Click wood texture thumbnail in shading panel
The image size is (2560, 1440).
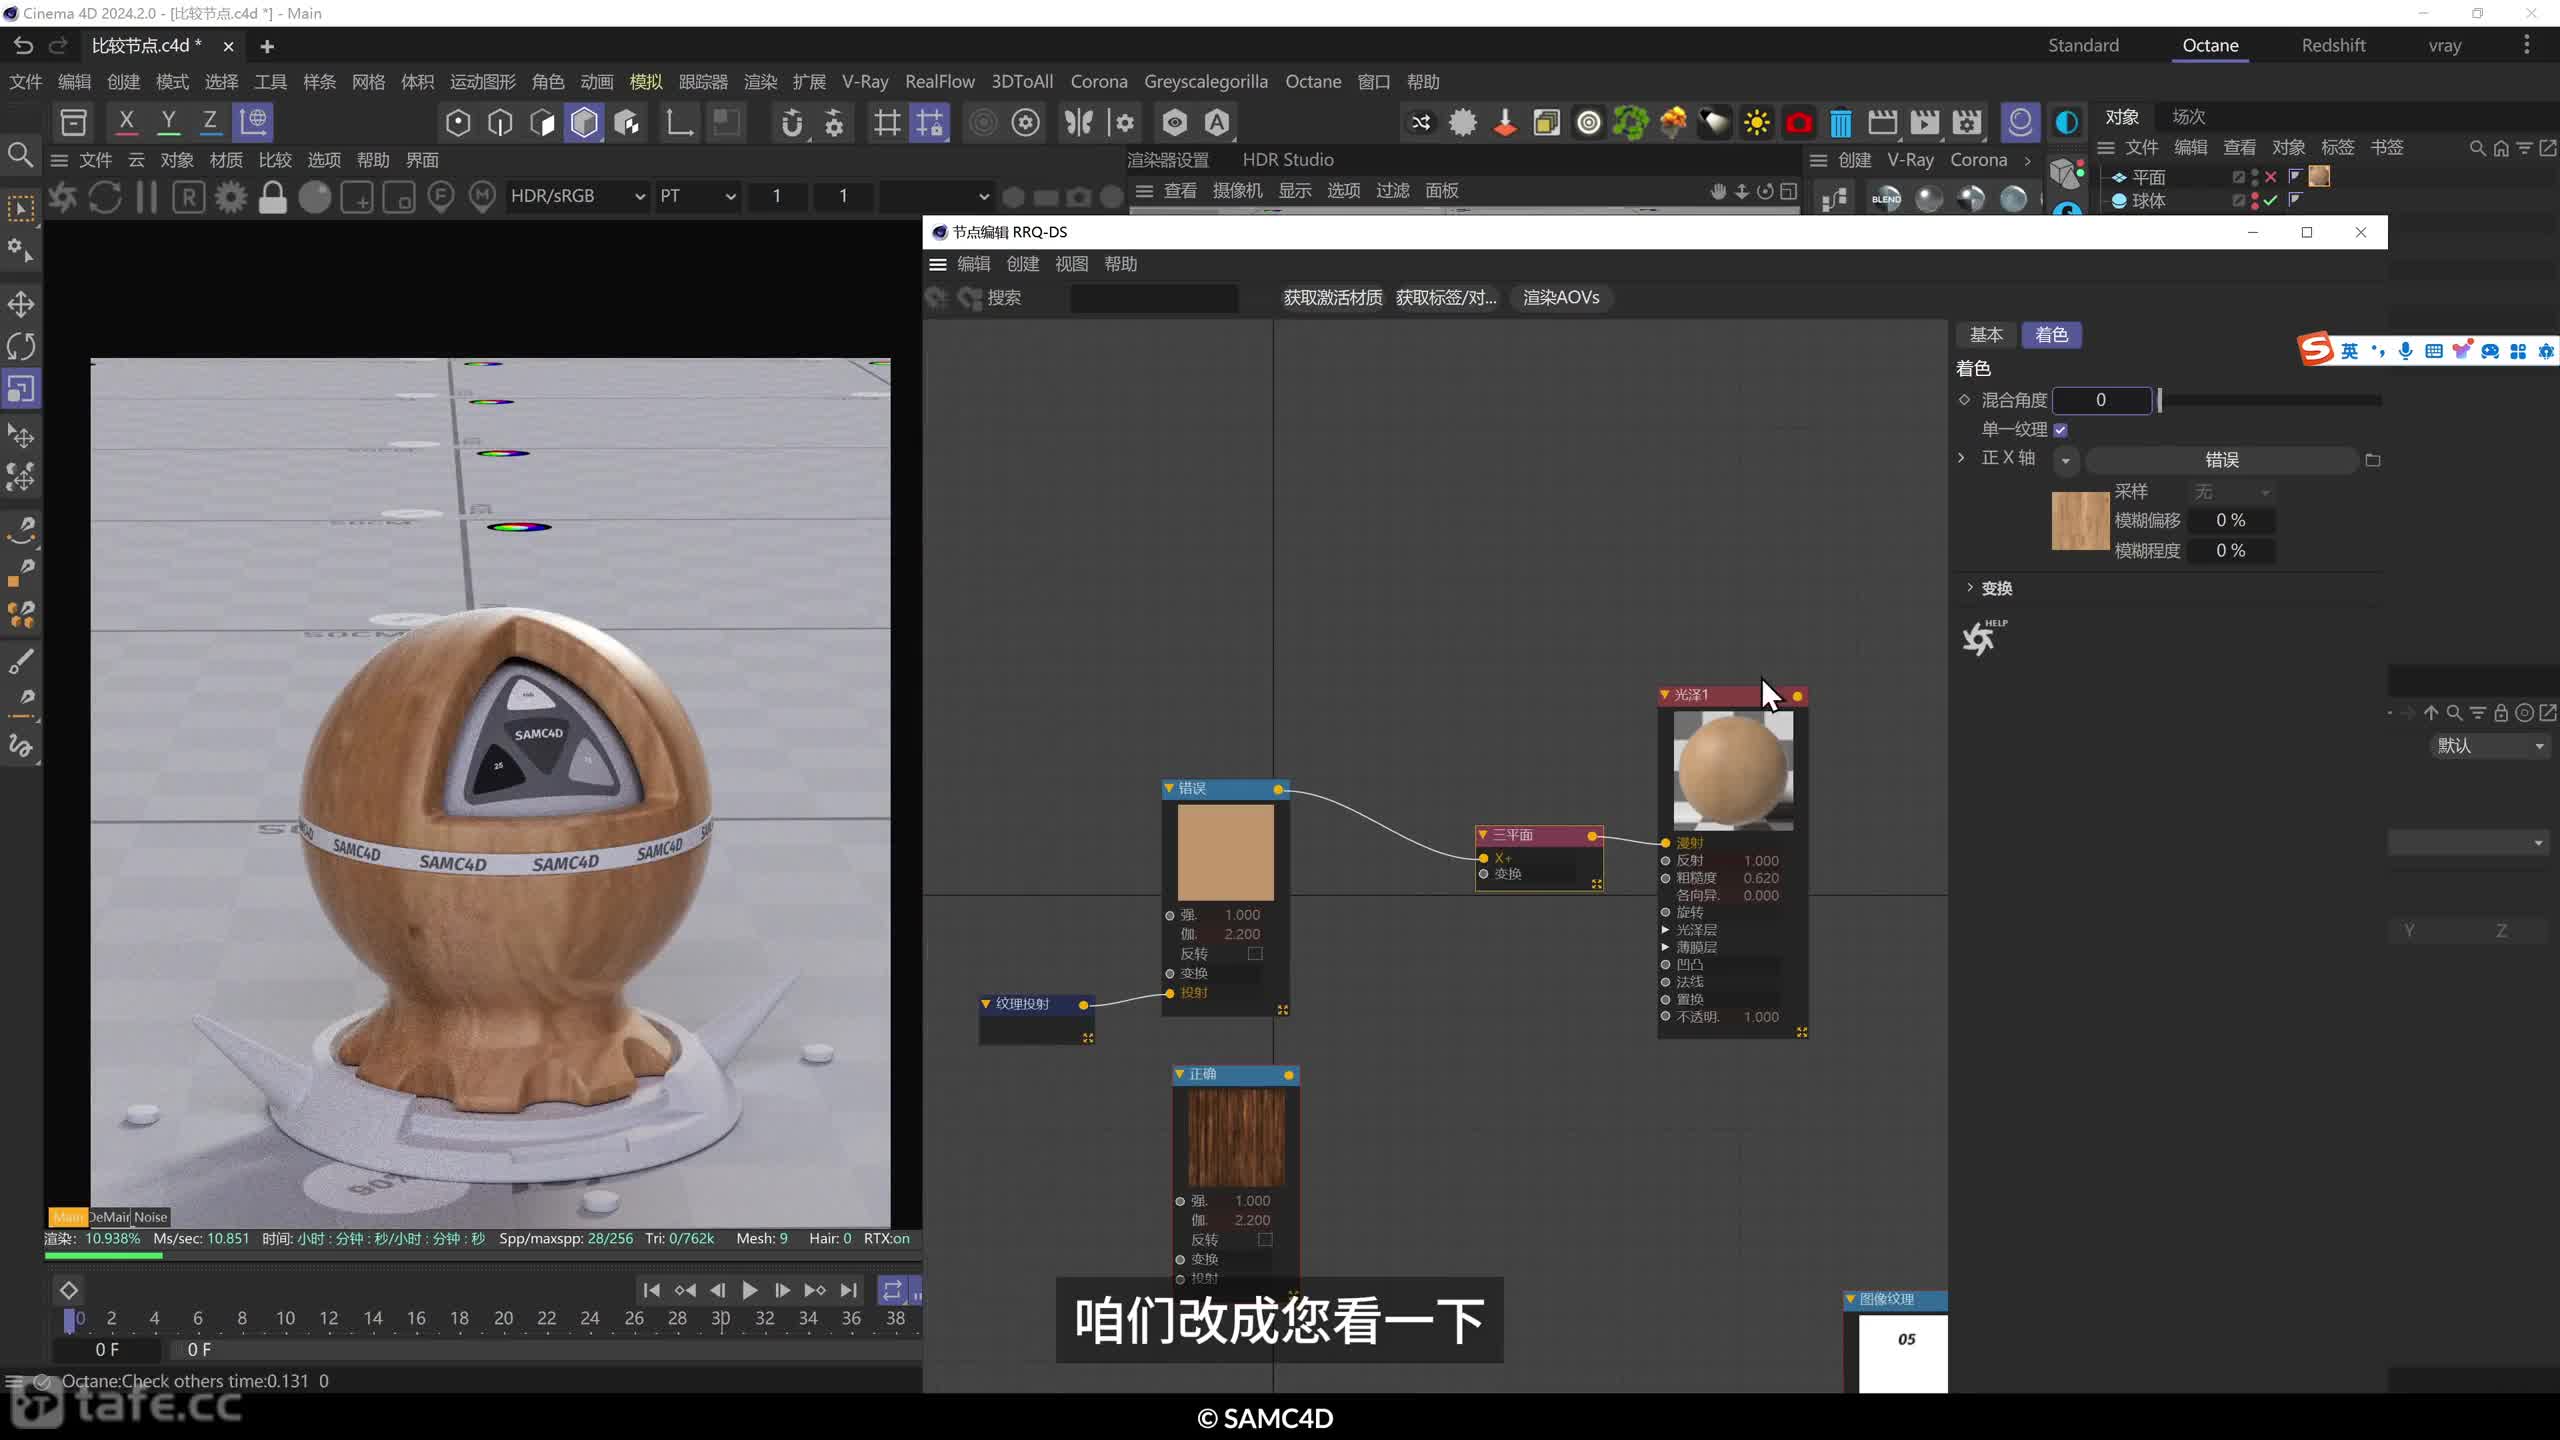click(x=2080, y=521)
